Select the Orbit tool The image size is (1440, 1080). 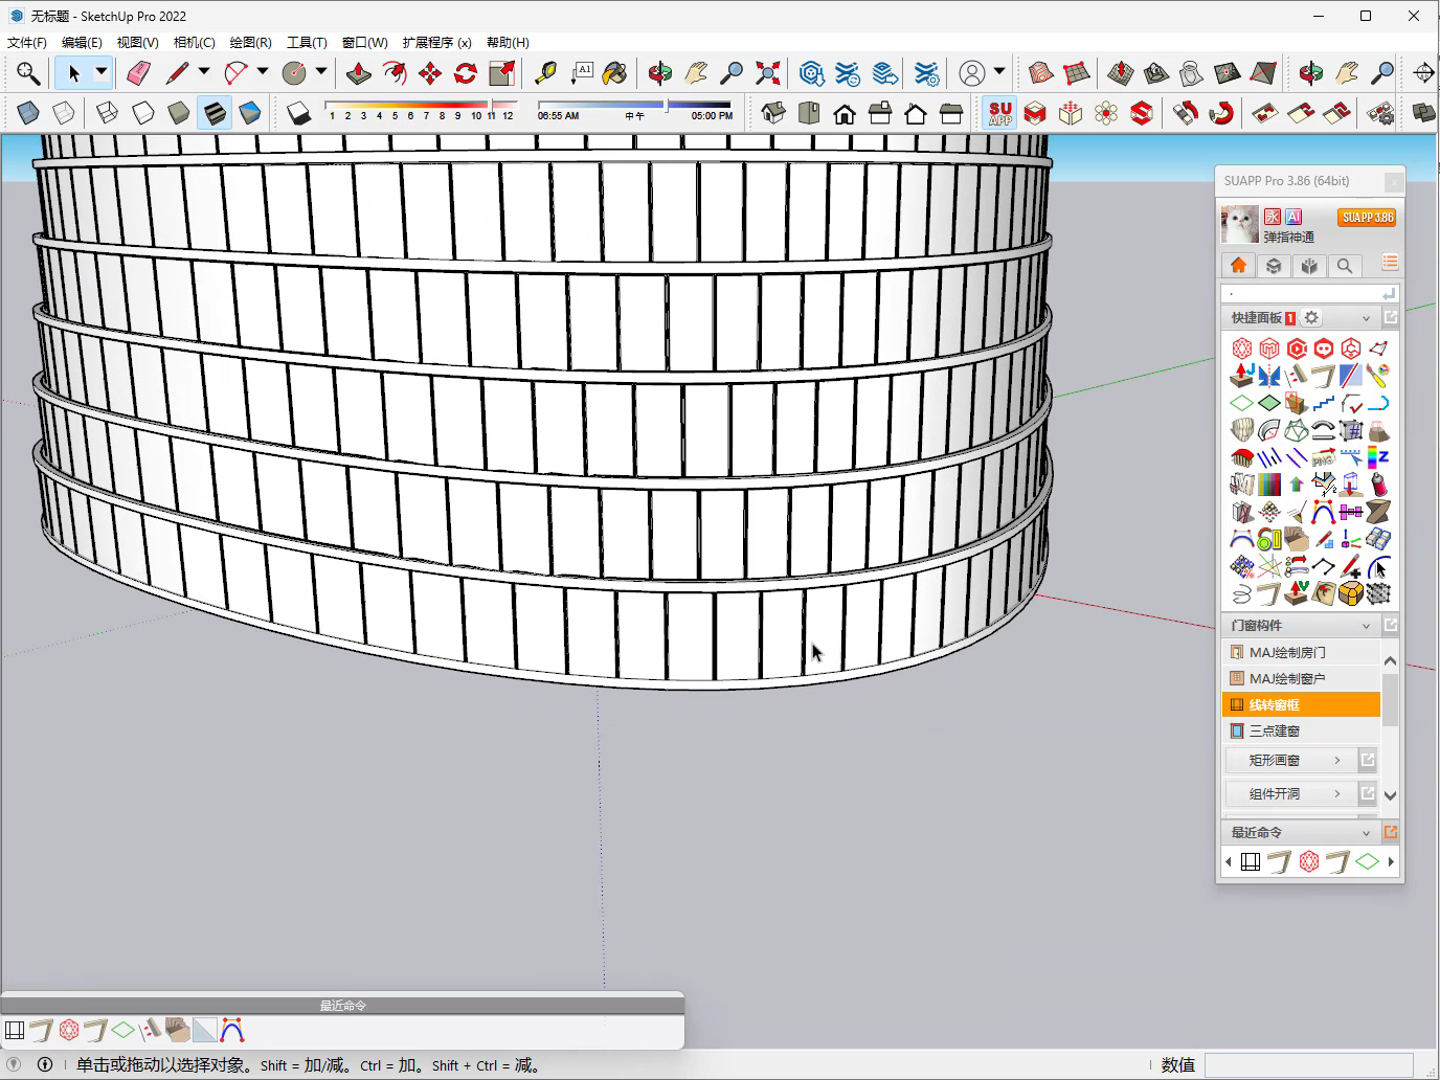pyautogui.click(x=660, y=73)
